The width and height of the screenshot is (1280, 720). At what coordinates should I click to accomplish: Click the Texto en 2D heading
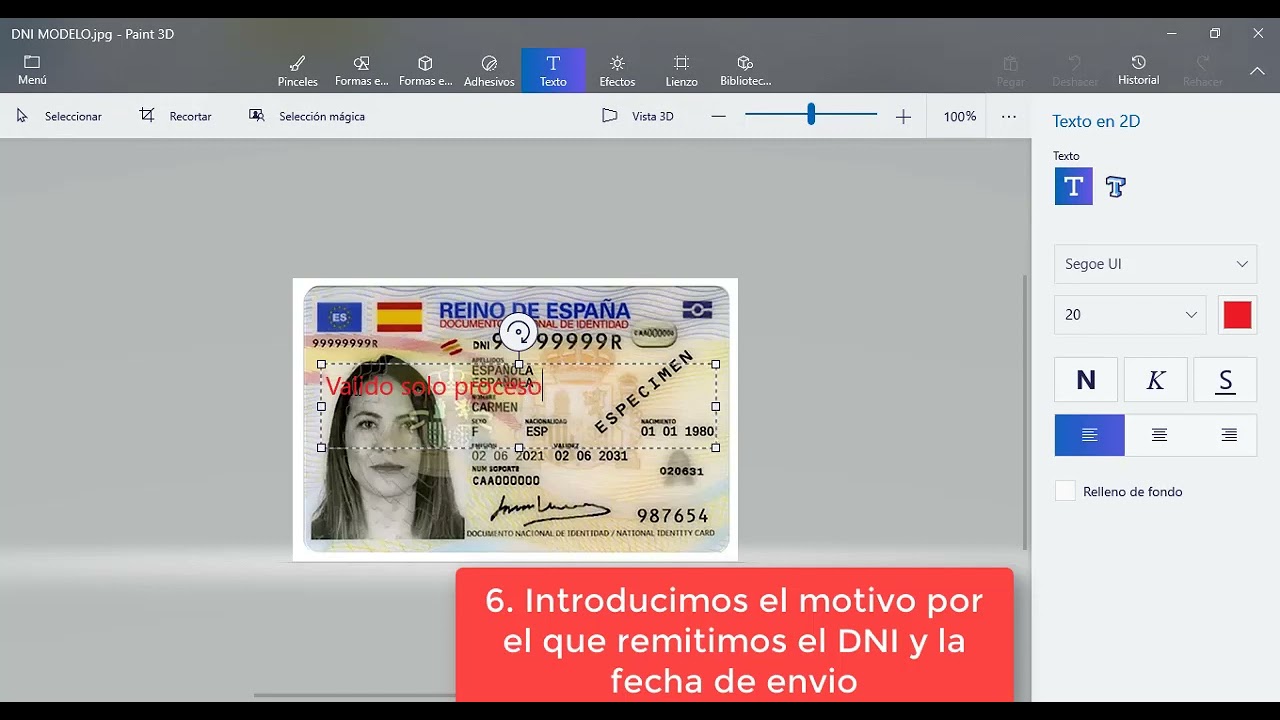click(1096, 121)
